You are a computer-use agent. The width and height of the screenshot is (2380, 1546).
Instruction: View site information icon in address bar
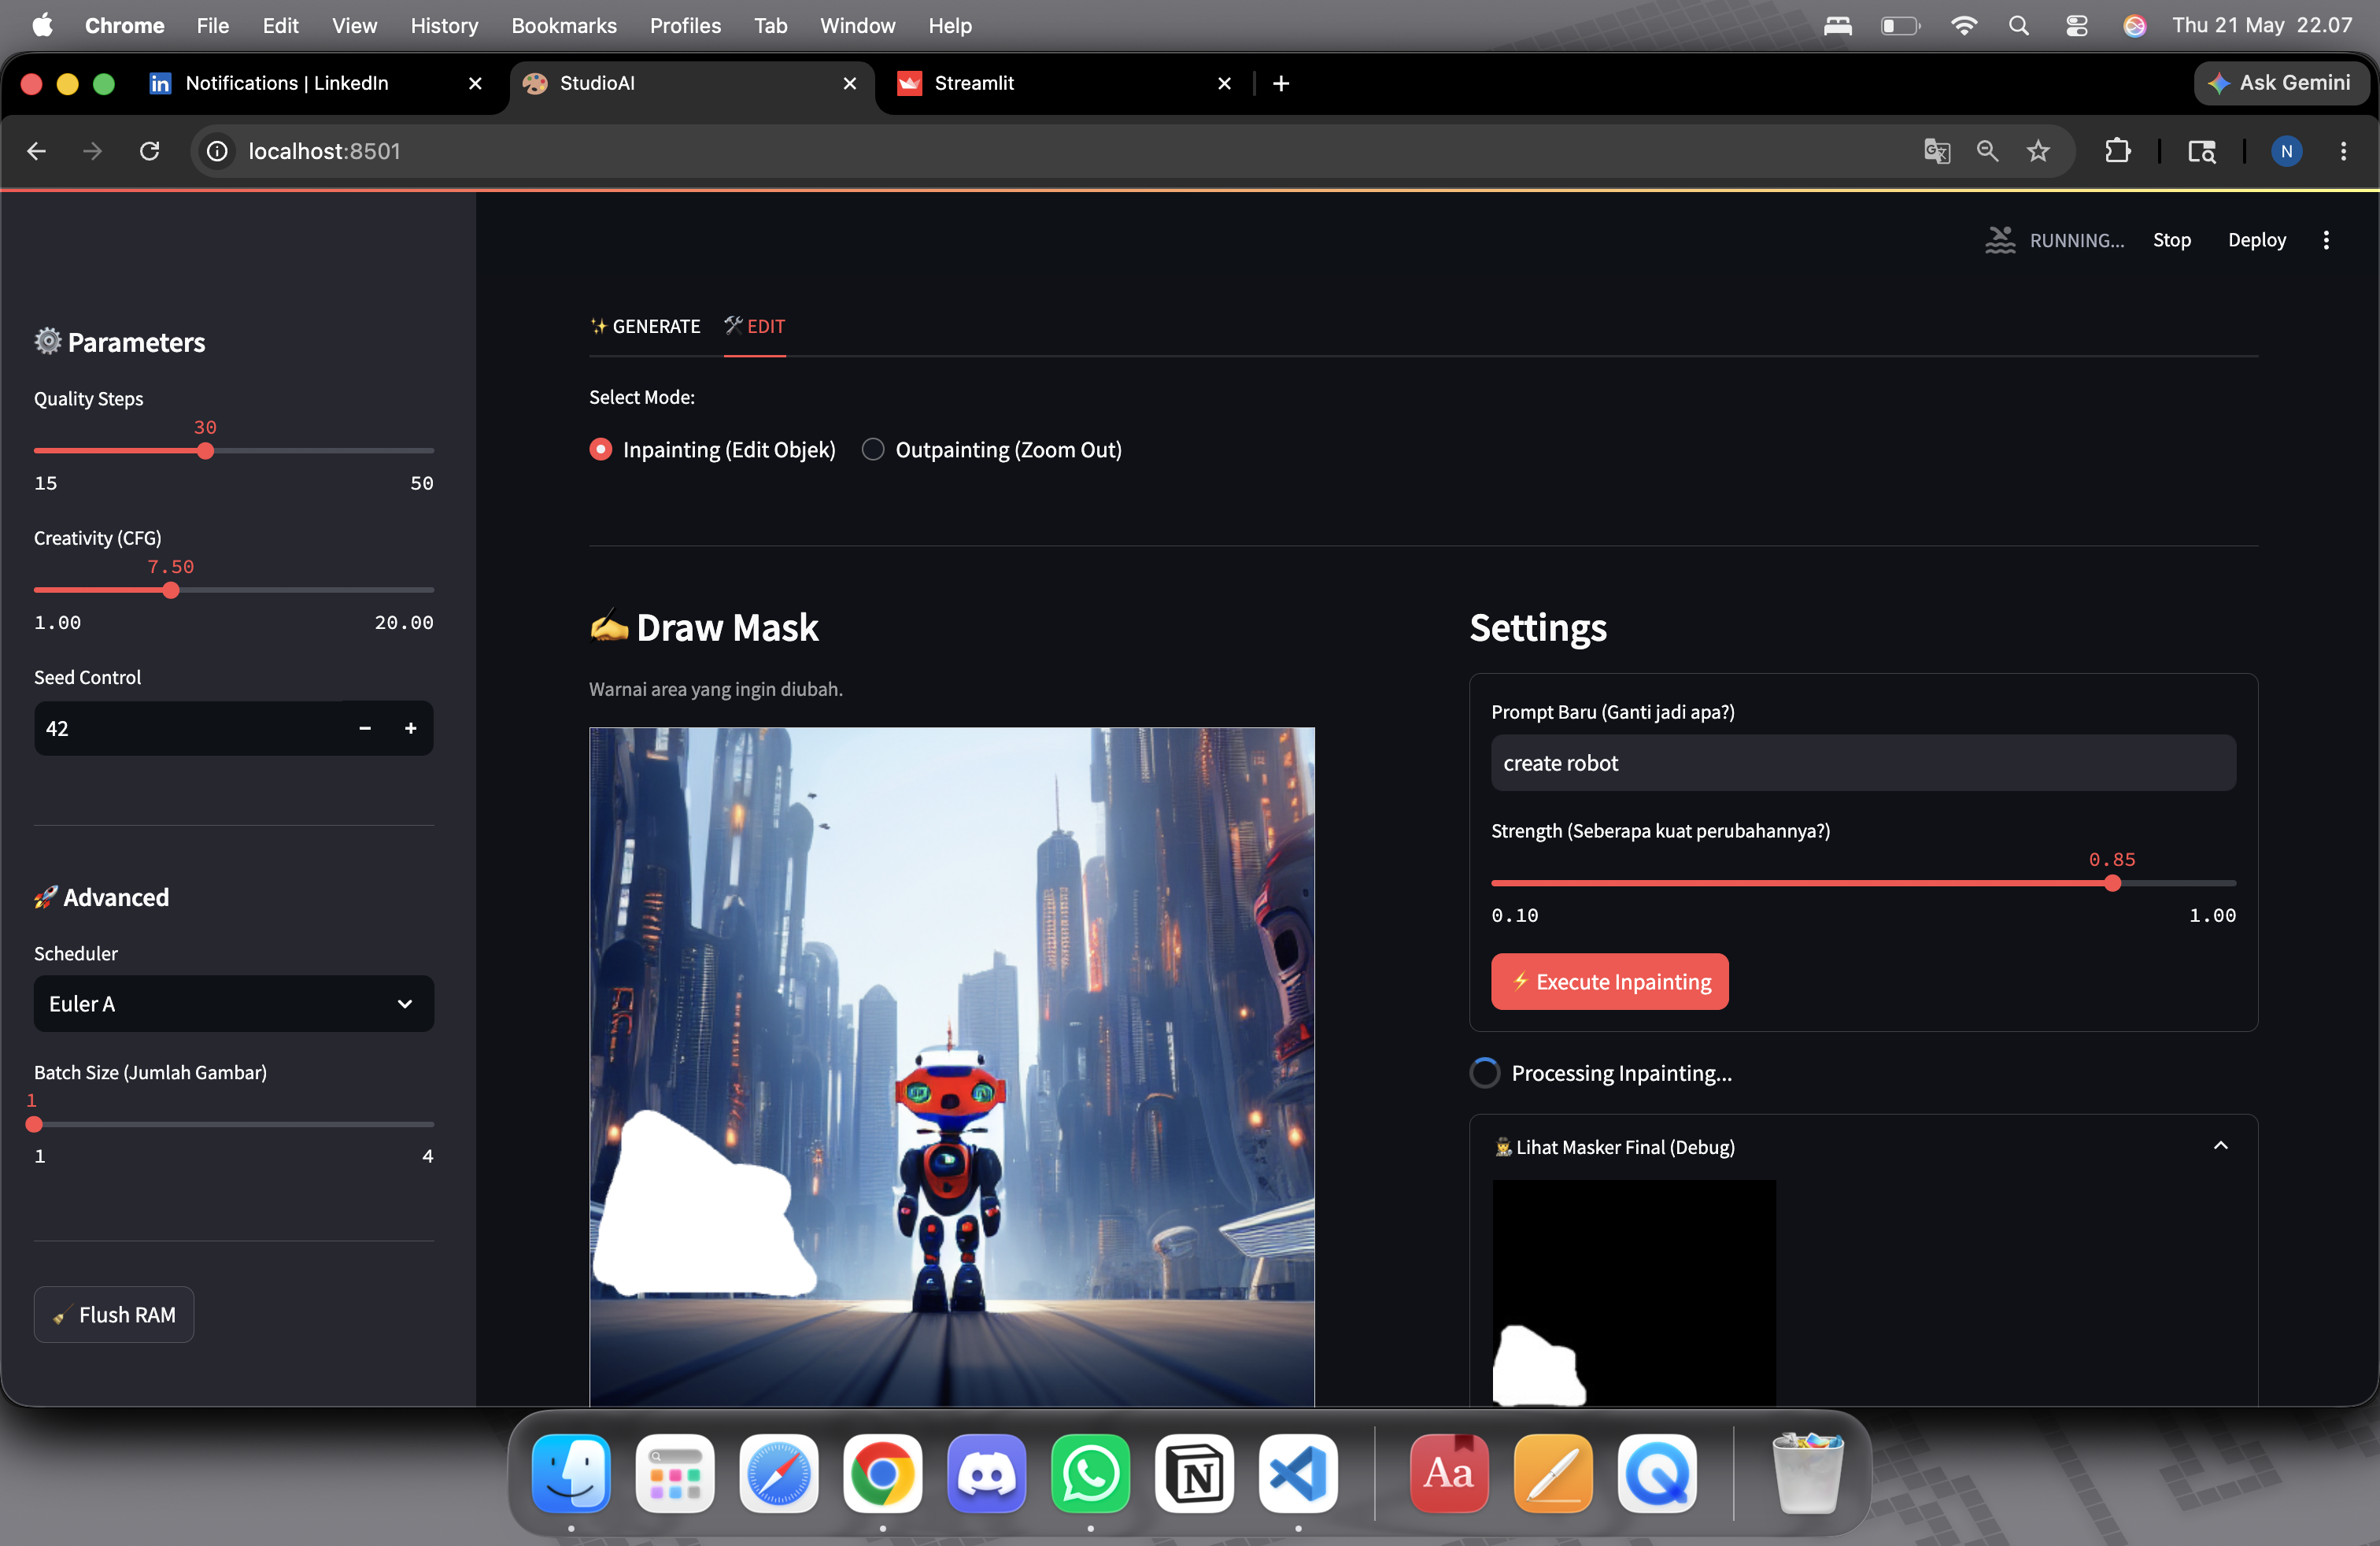pos(217,151)
